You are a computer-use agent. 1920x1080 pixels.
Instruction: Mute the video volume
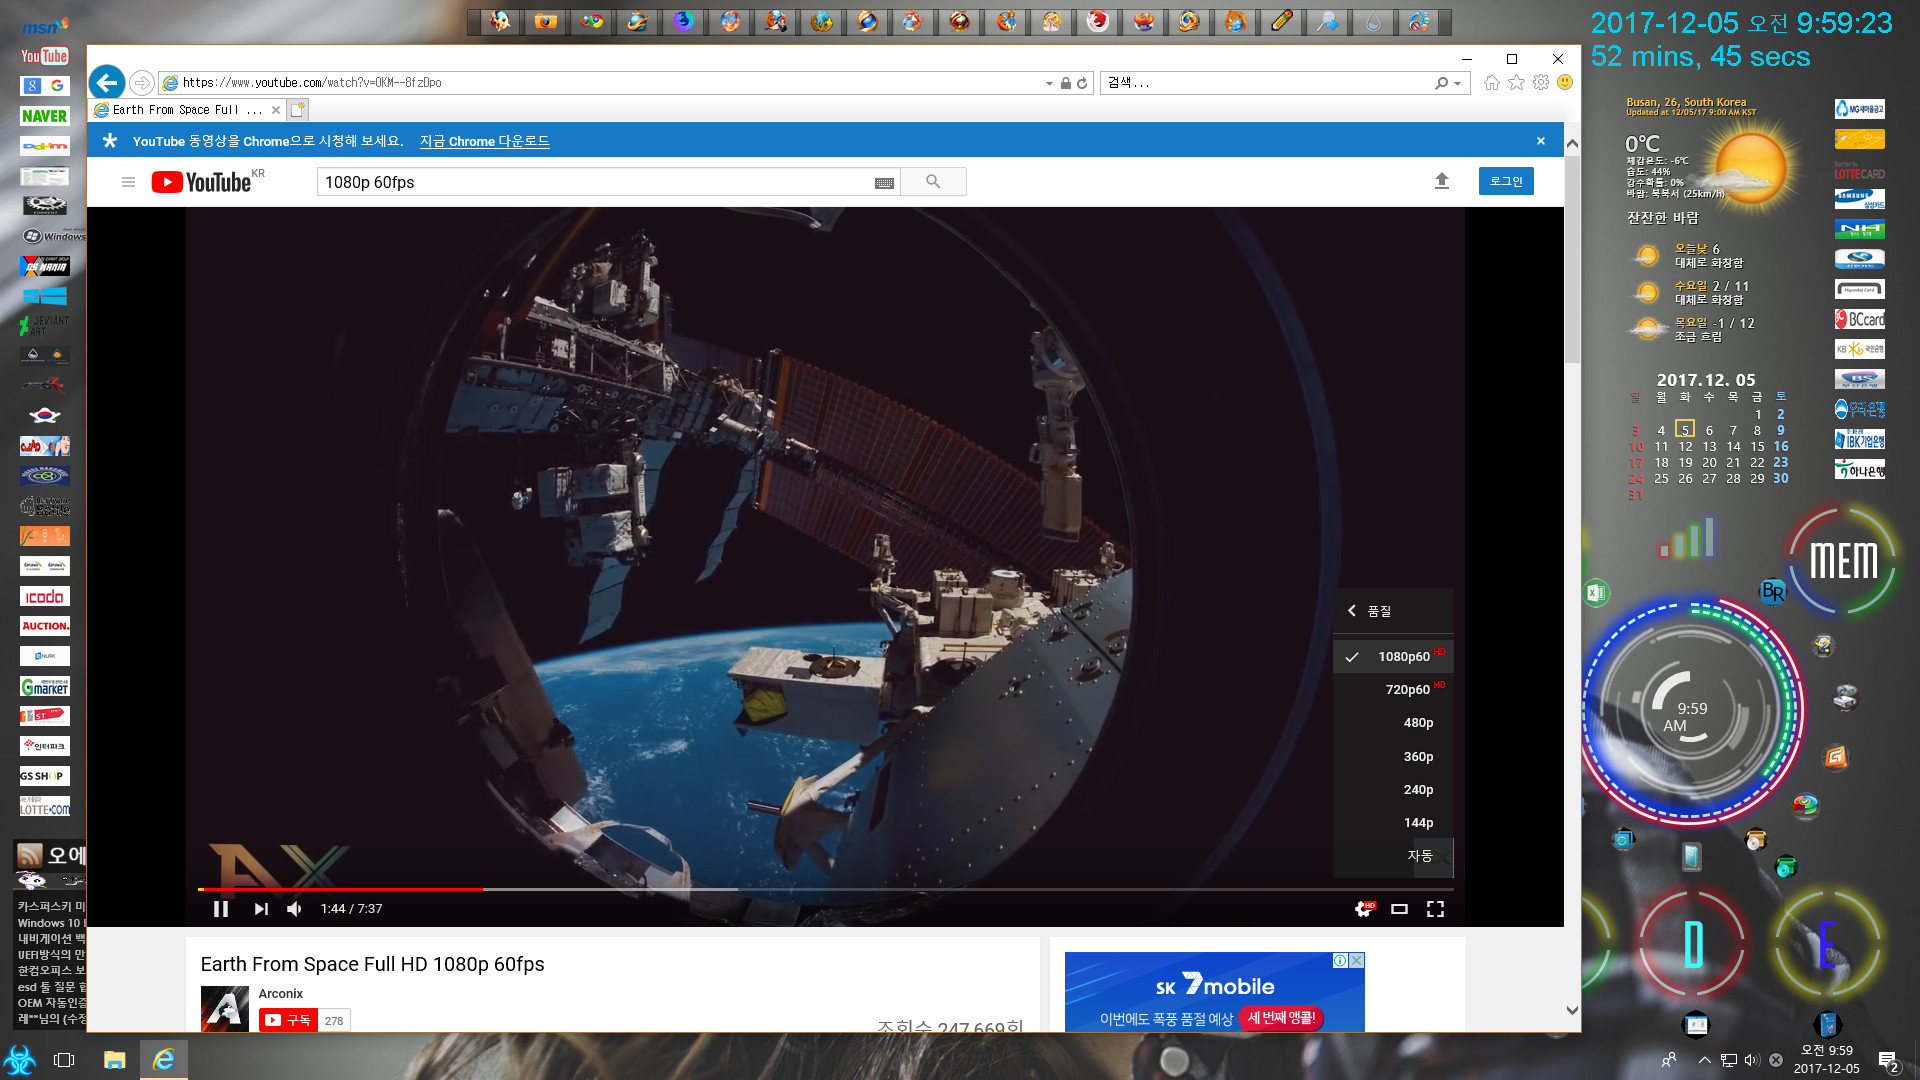coord(295,909)
